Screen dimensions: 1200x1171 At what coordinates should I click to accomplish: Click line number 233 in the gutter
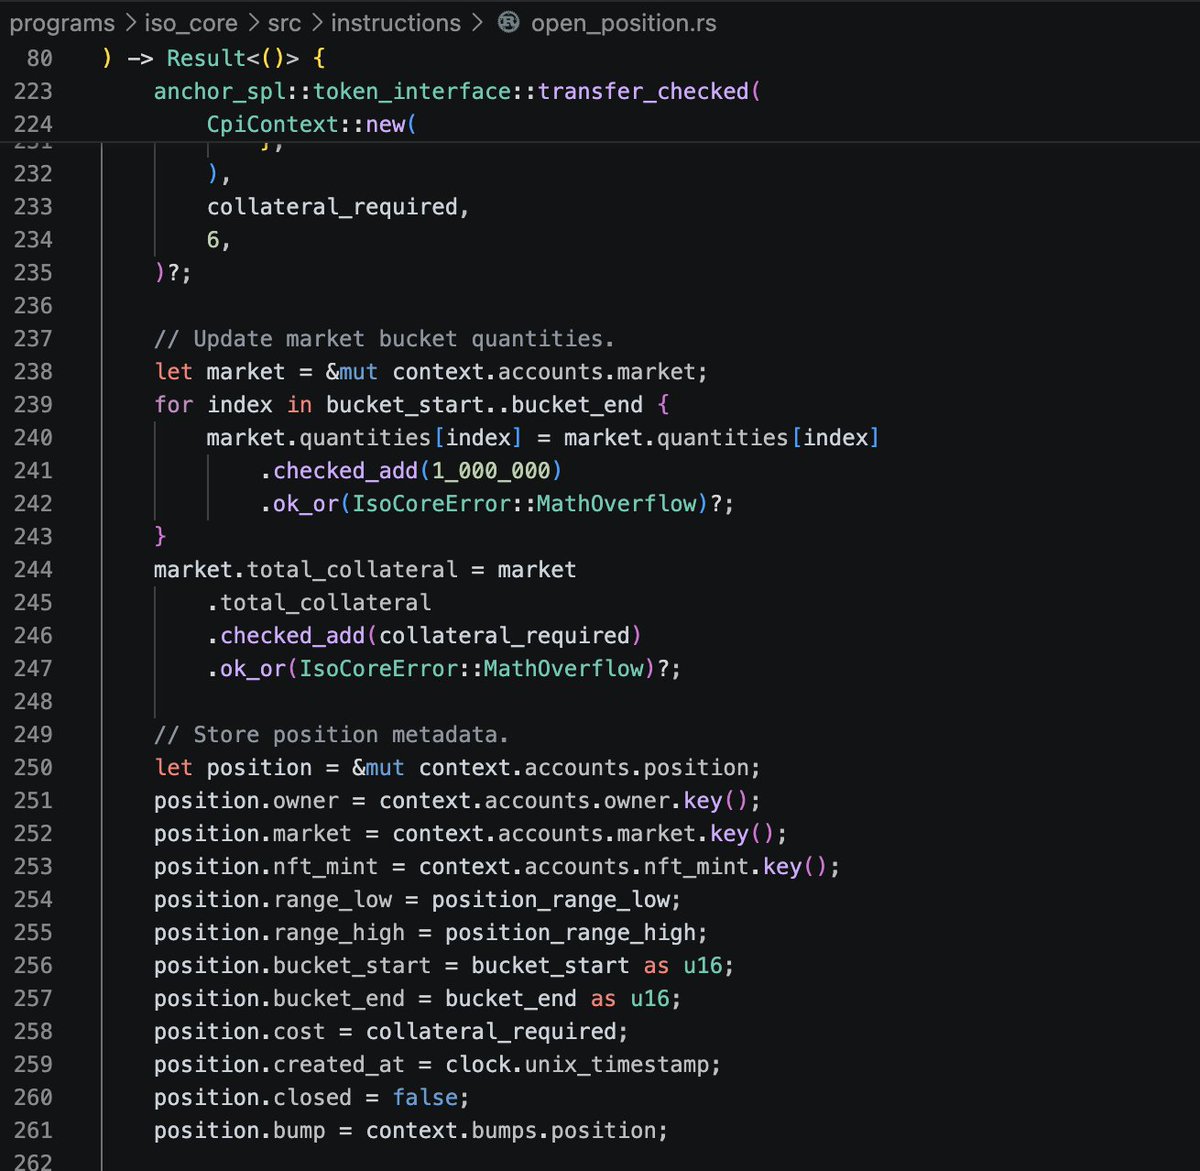tap(33, 206)
